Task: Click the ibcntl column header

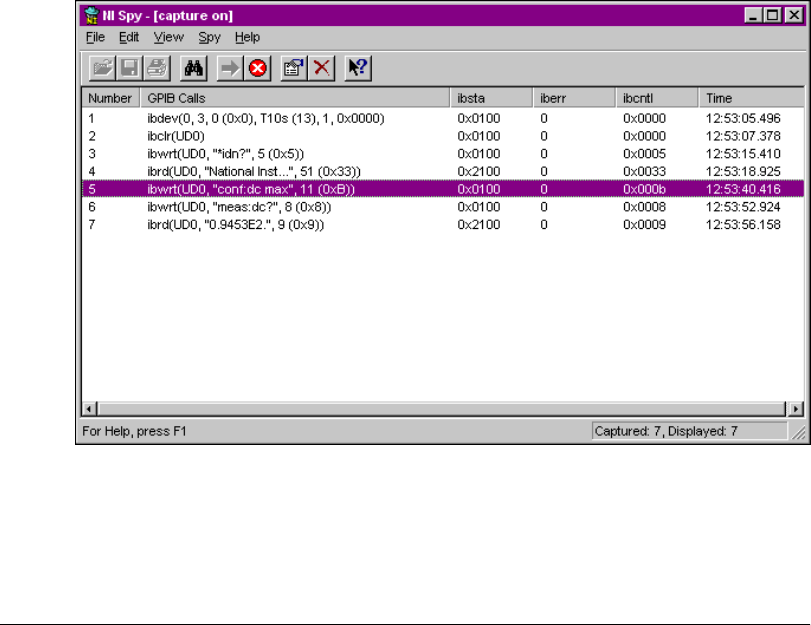Action: [x=657, y=98]
